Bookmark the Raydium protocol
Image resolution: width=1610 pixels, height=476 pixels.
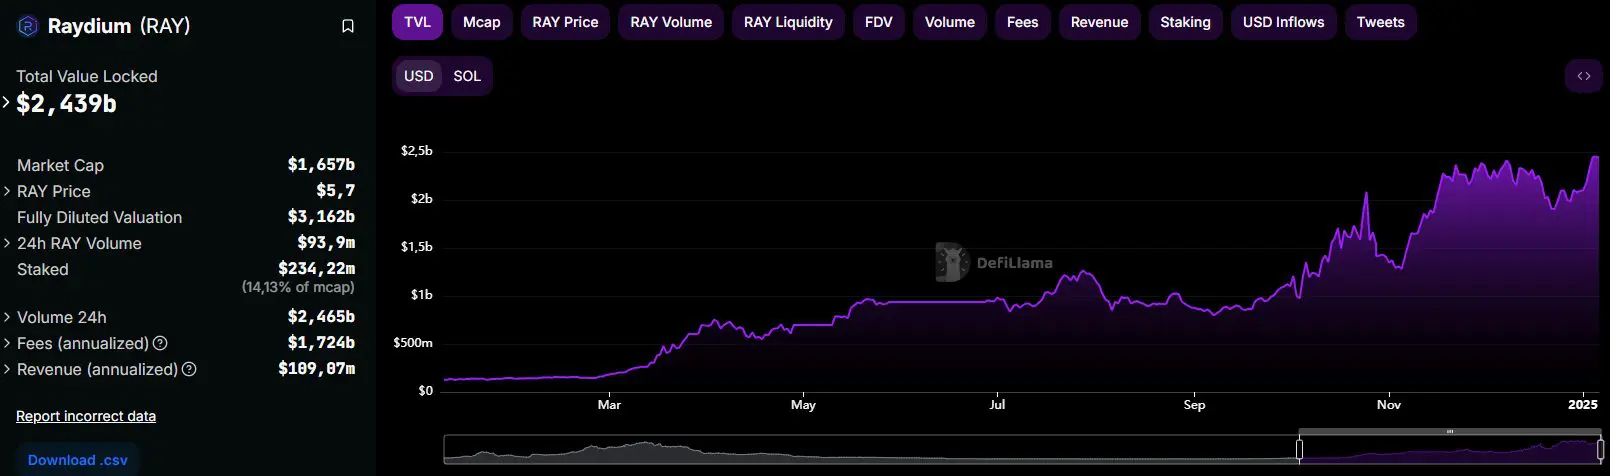(x=348, y=26)
